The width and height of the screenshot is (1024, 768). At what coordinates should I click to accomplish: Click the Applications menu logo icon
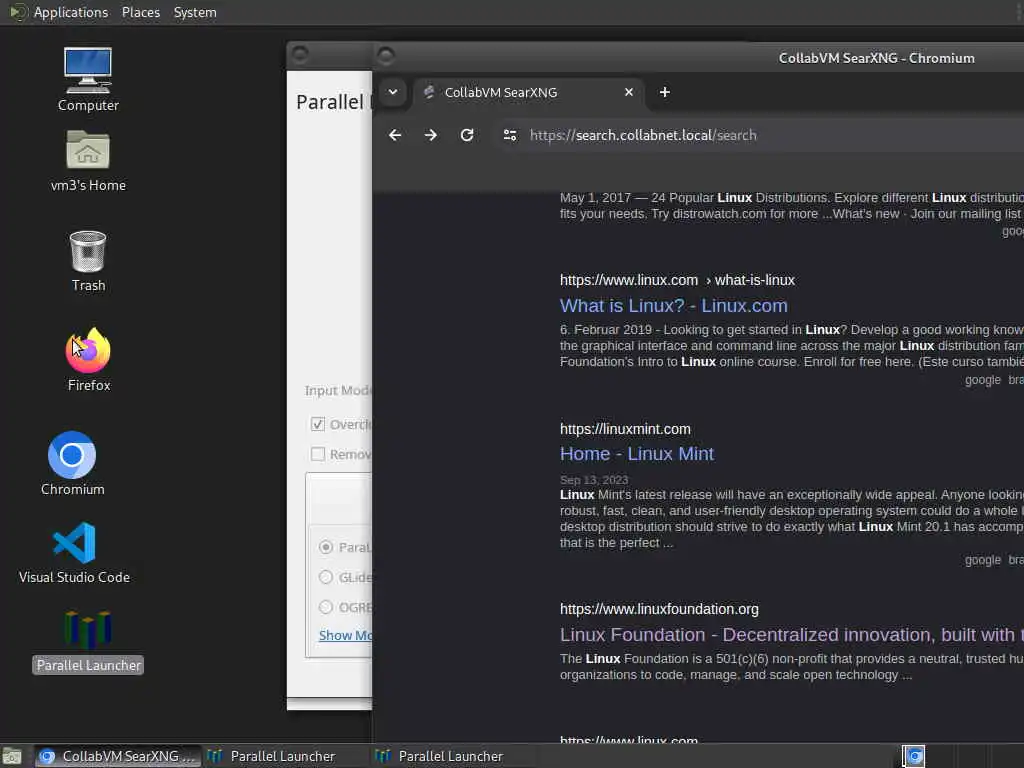[x=18, y=12]
